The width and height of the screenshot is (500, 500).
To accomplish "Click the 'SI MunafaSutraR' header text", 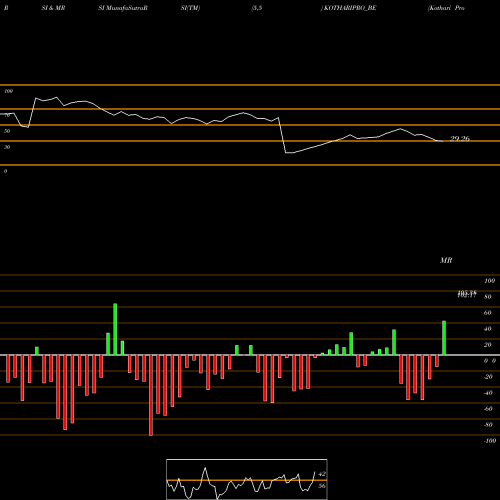I will click(123, 8).
